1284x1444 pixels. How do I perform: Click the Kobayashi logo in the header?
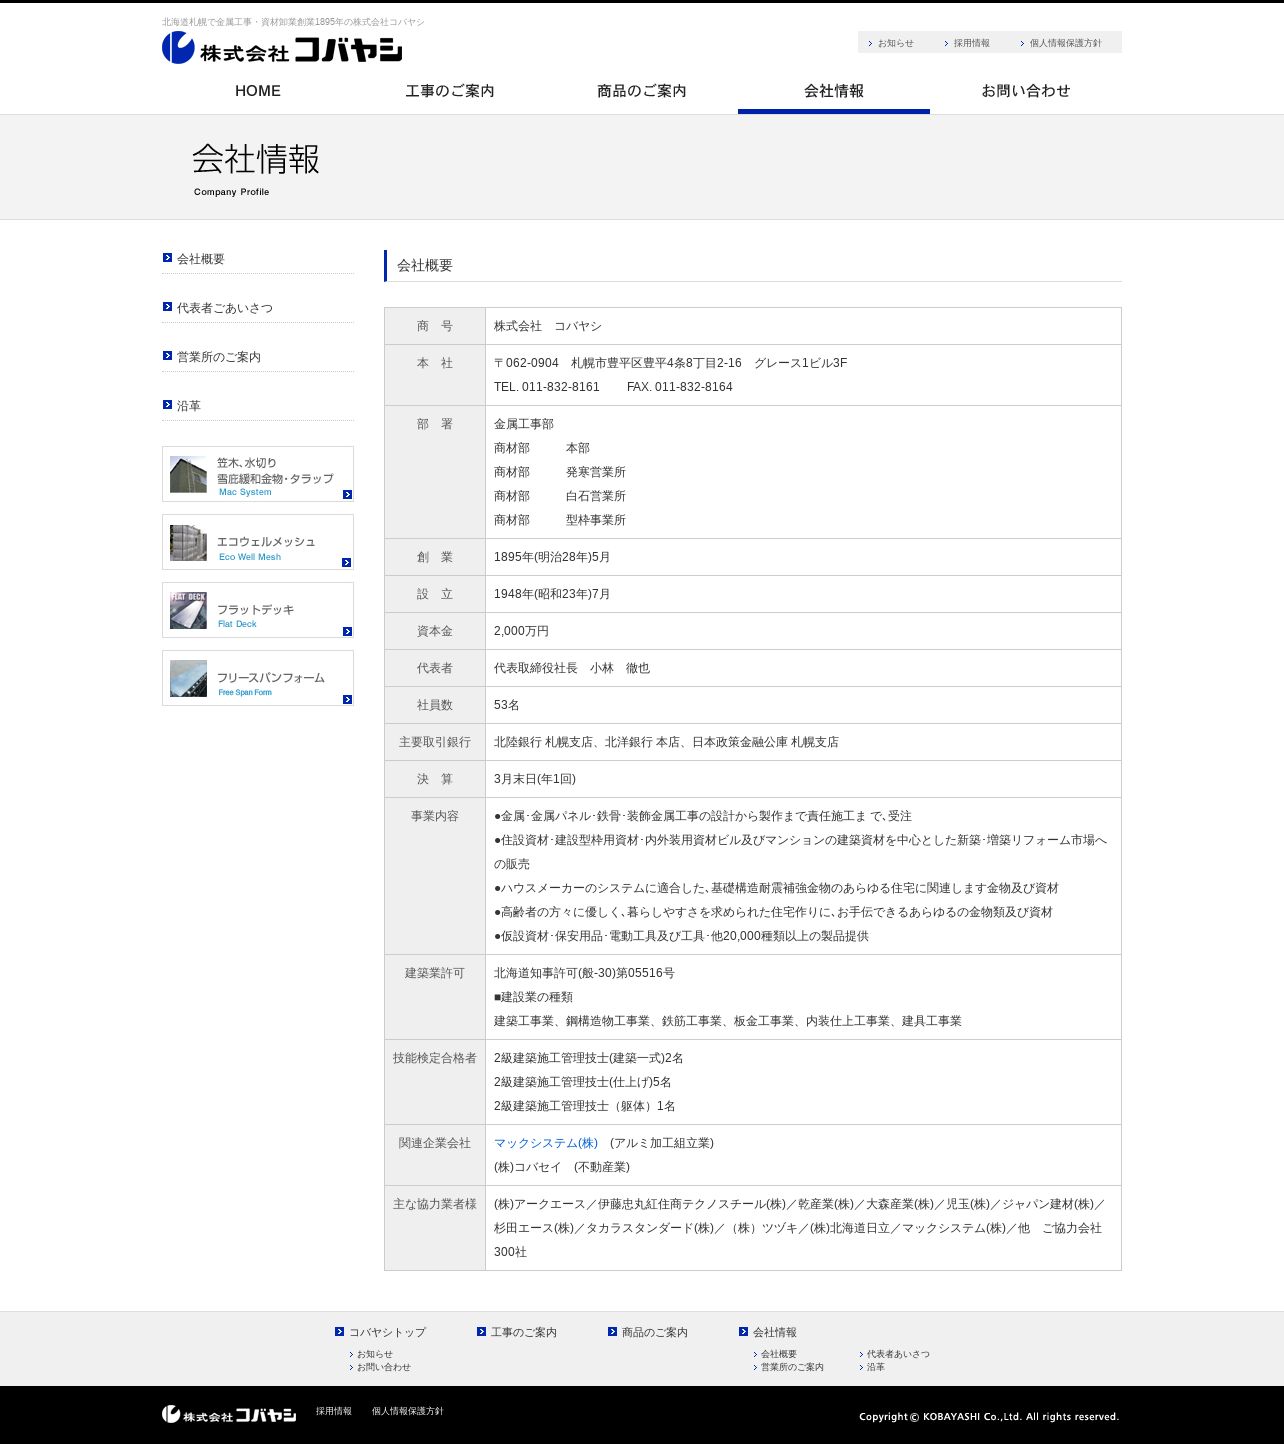(x=282, y=48)
